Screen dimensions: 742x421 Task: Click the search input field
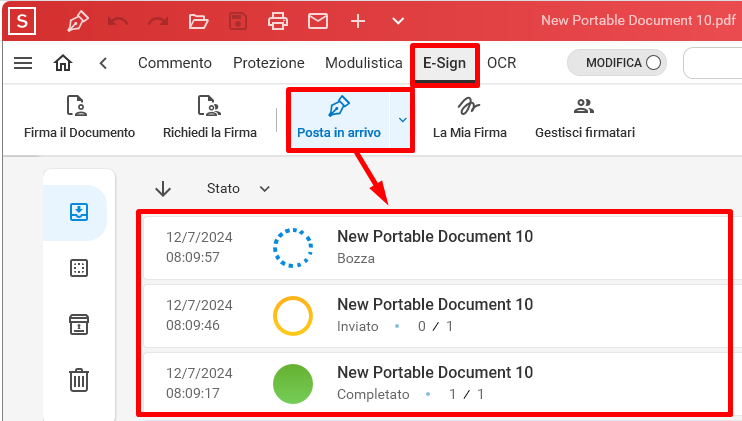pos(712,62)
